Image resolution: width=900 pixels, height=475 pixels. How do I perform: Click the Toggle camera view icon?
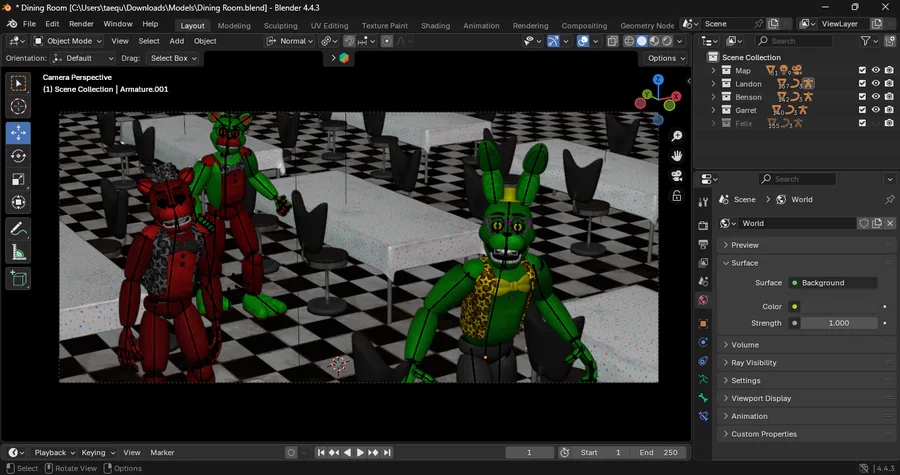[x=677, y=176]
